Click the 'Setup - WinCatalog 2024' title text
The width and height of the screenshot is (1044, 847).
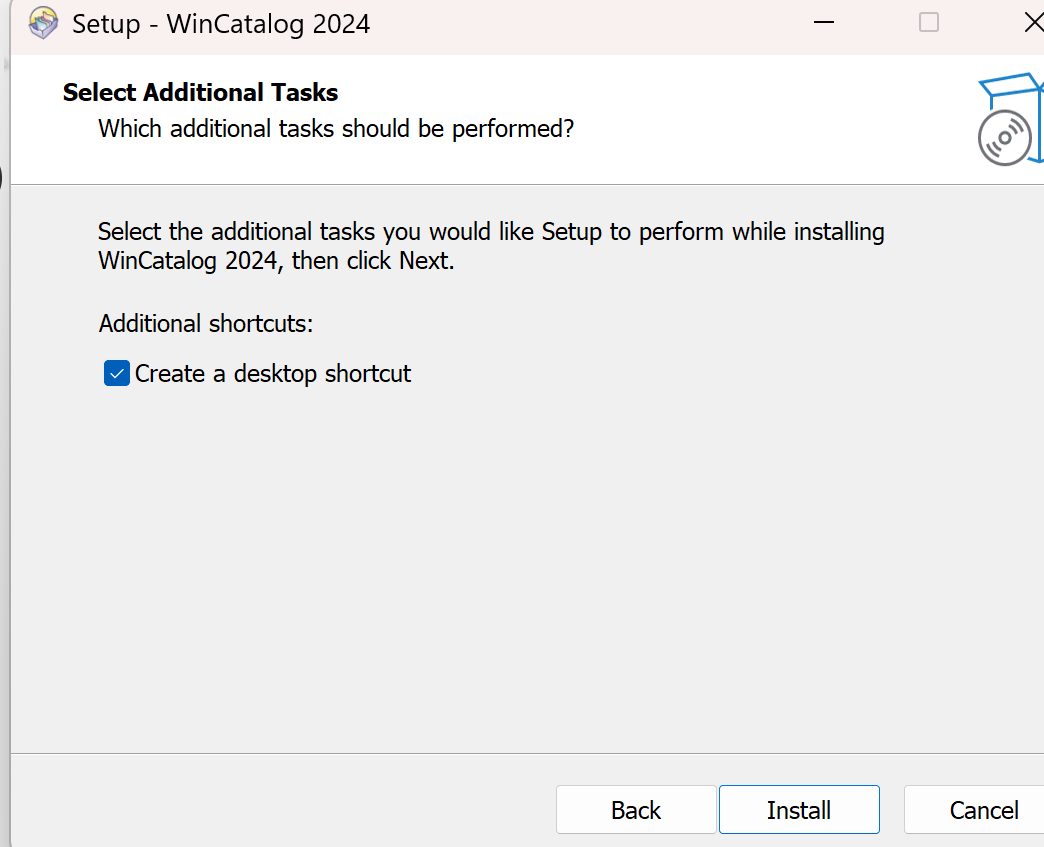point(221,24)
